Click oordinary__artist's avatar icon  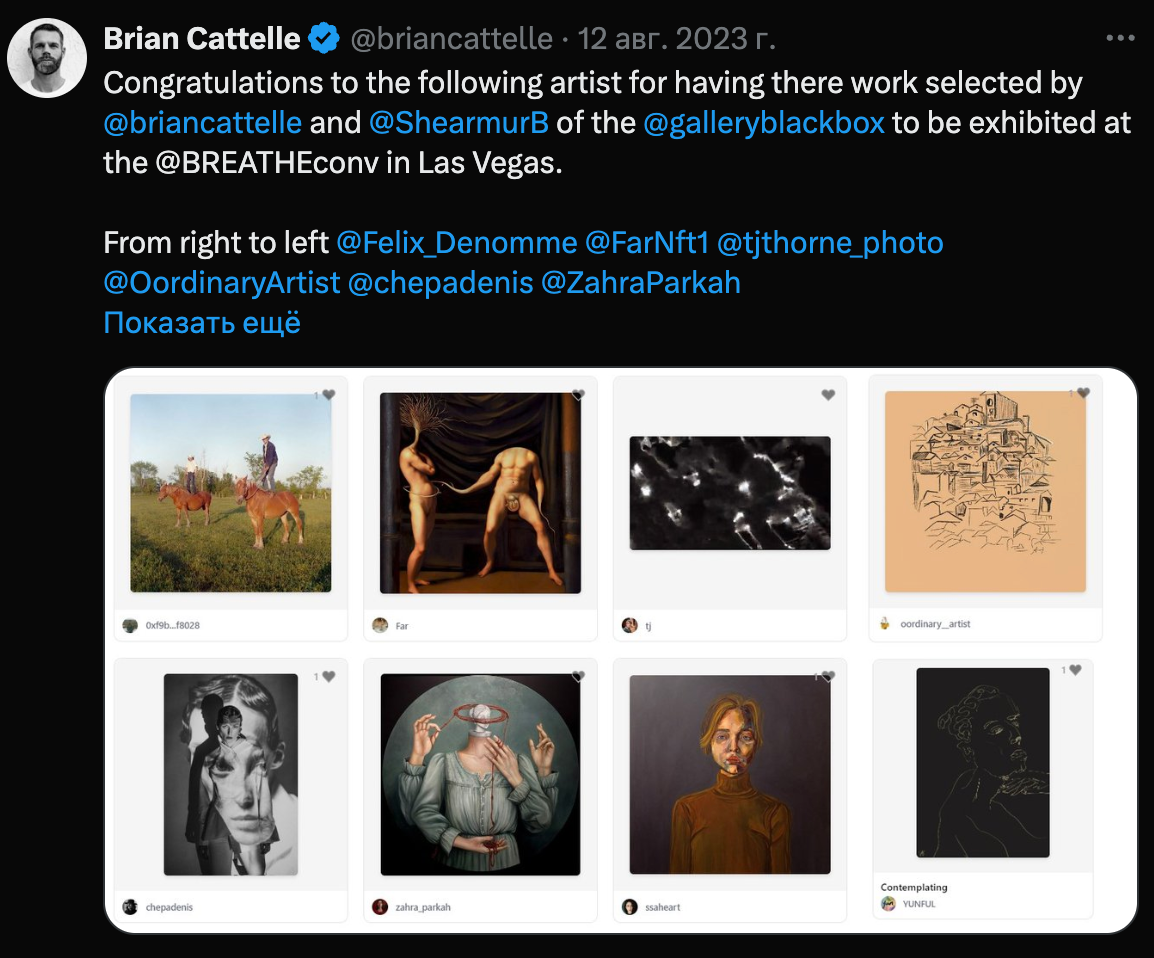[886, 621]
